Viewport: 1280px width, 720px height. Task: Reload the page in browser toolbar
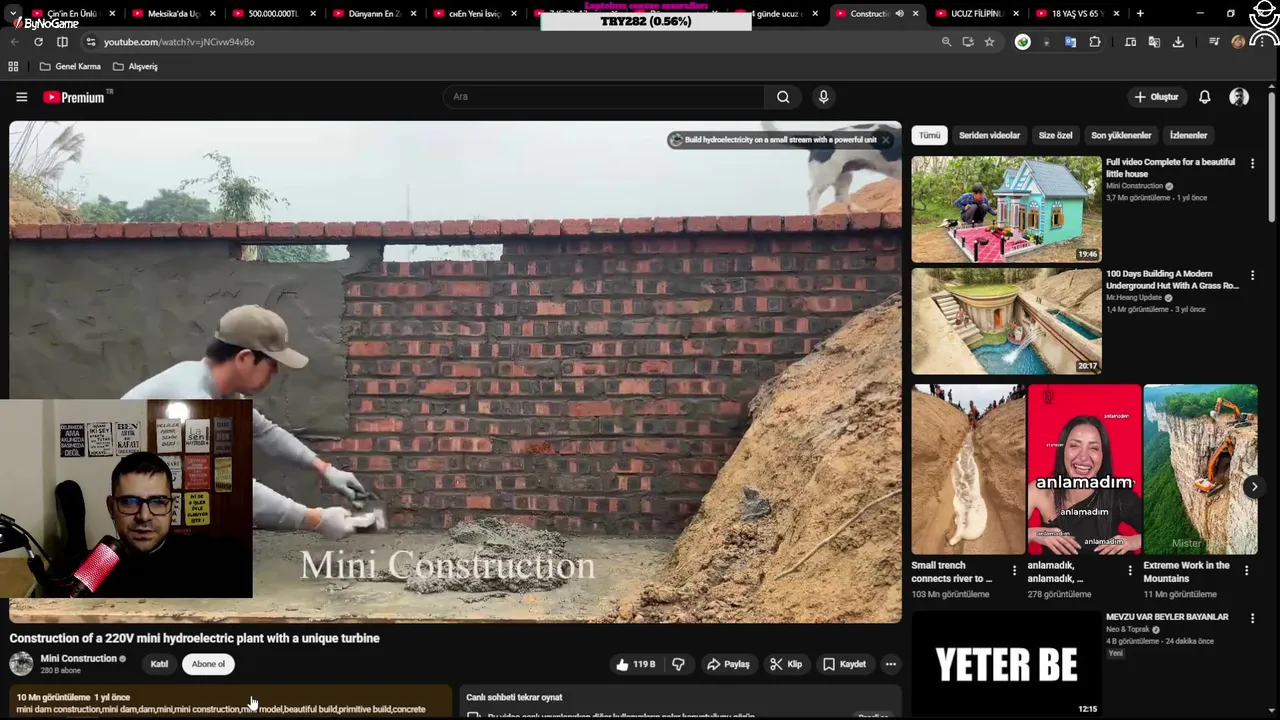click(x=38, y=42)
